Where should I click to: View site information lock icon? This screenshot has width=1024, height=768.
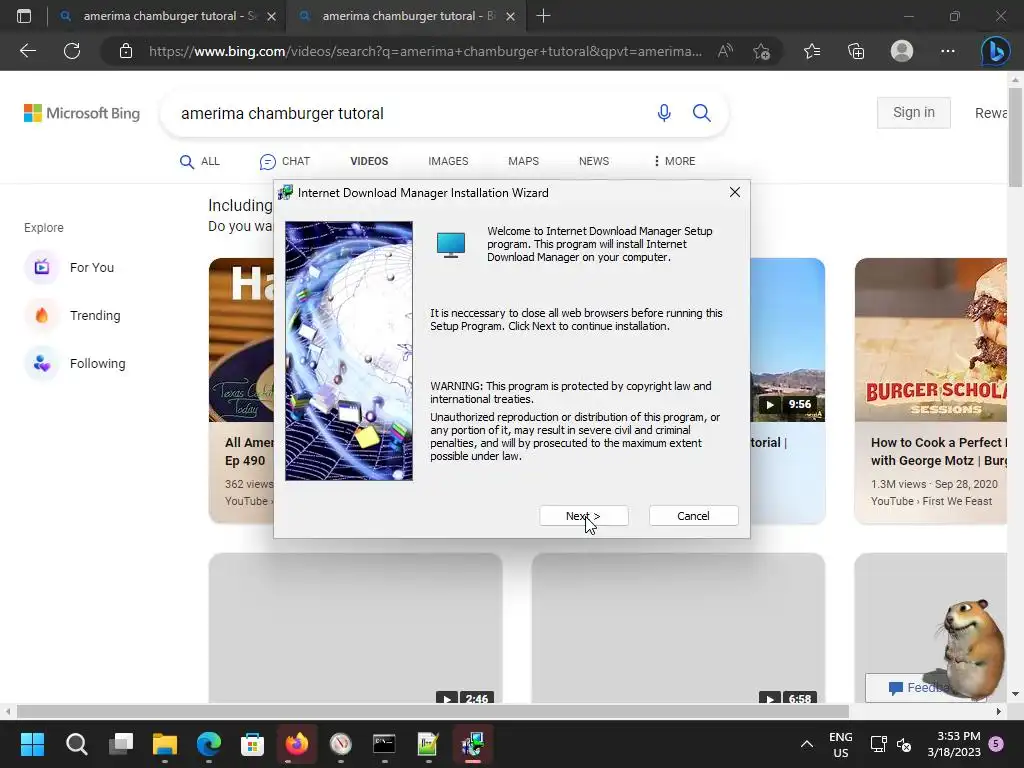pyautogui.click(x=126, y=51)
